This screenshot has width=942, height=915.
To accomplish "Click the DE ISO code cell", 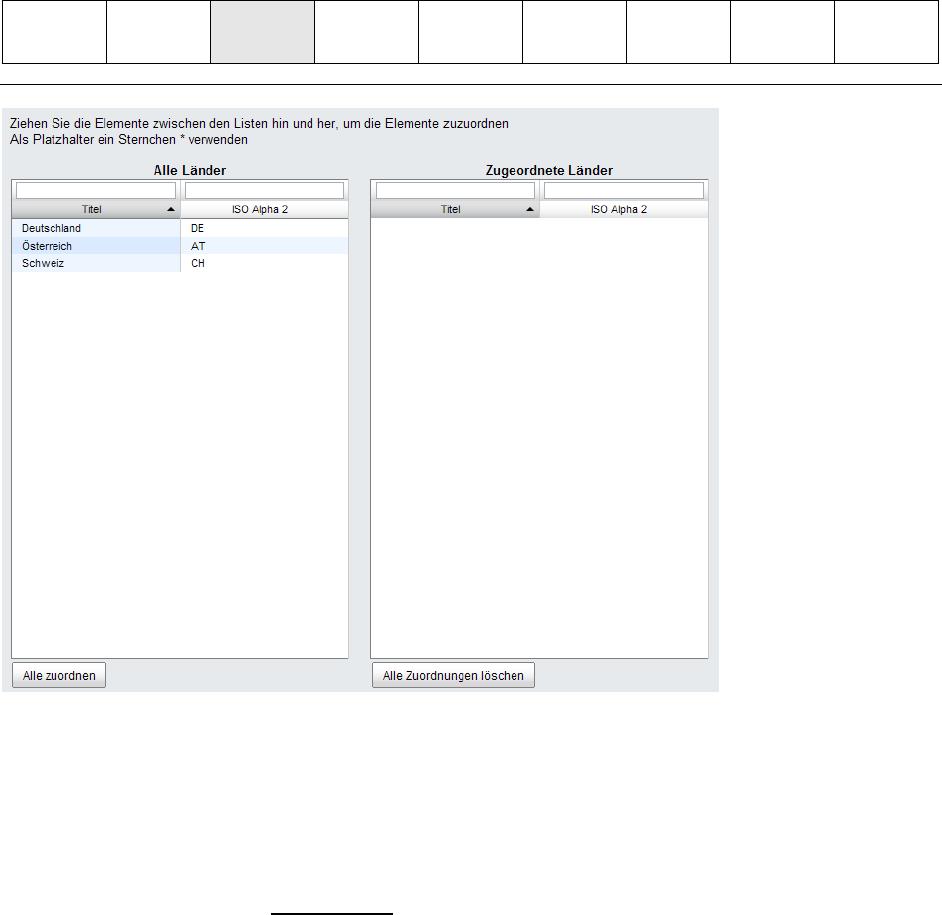I will 264,228.
